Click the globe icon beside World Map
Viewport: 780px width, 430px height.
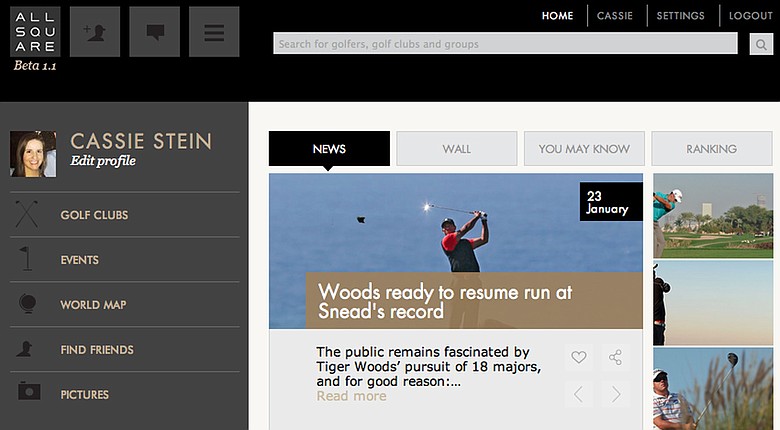(x=27, y=304)
